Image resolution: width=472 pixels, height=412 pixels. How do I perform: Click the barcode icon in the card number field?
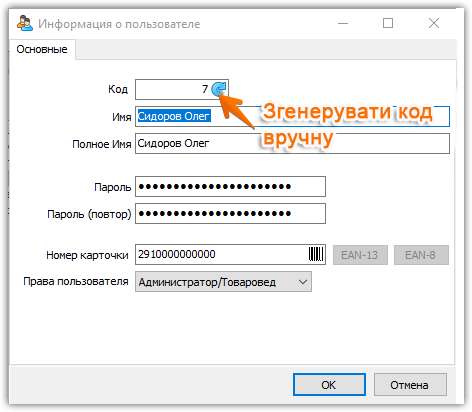click(x=316, y=254)
